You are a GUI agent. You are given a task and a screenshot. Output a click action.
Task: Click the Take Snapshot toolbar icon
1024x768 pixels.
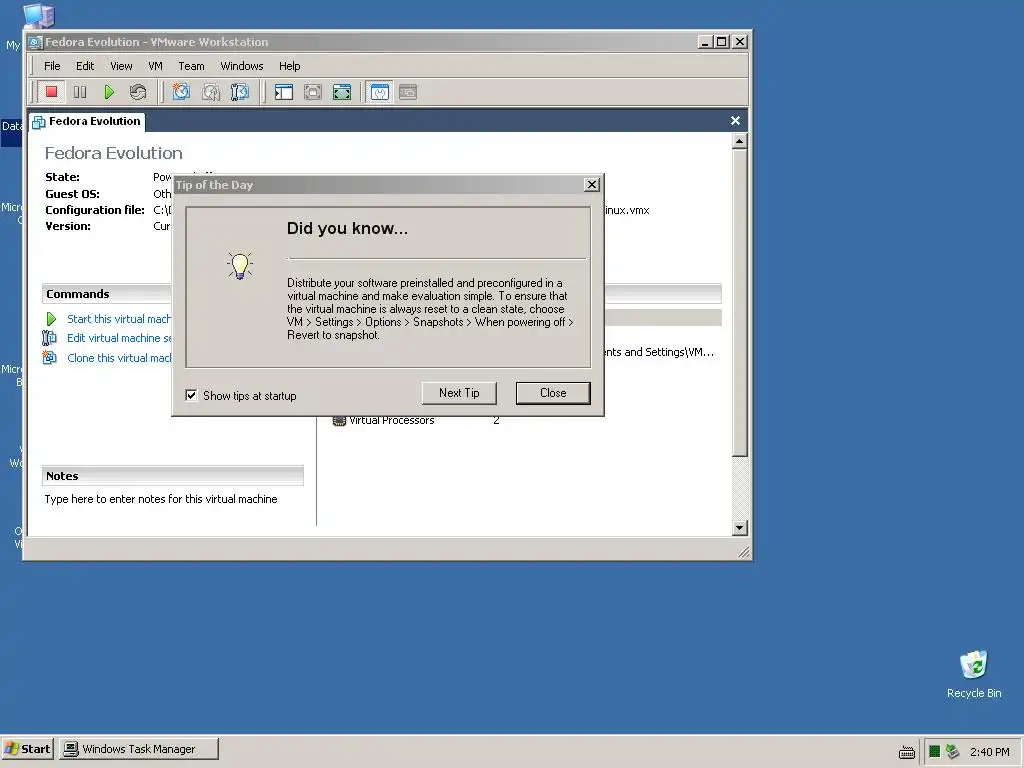[x=181, y=92]
